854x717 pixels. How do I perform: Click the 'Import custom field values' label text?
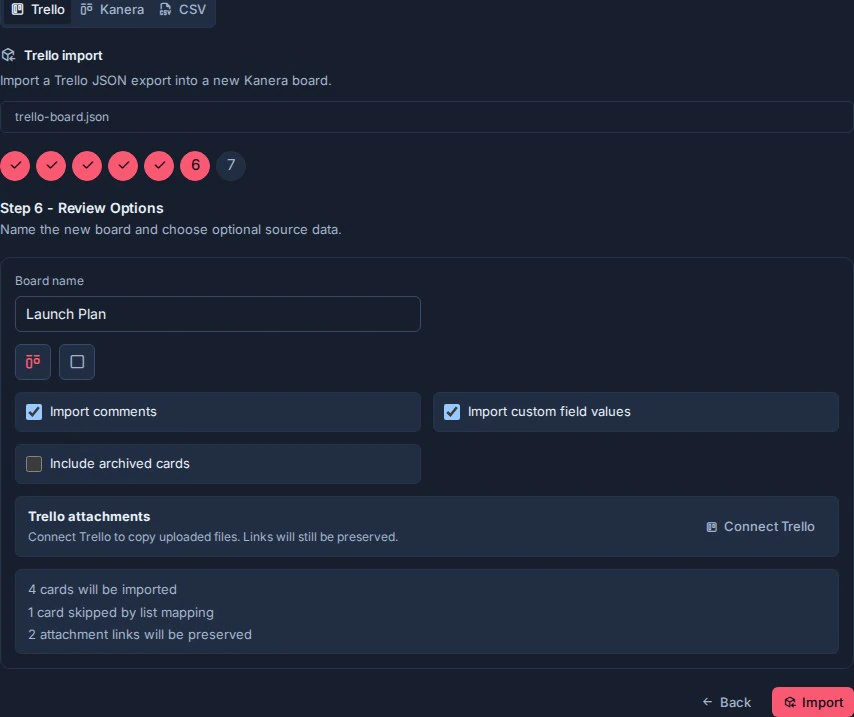(x=549, y=411)
